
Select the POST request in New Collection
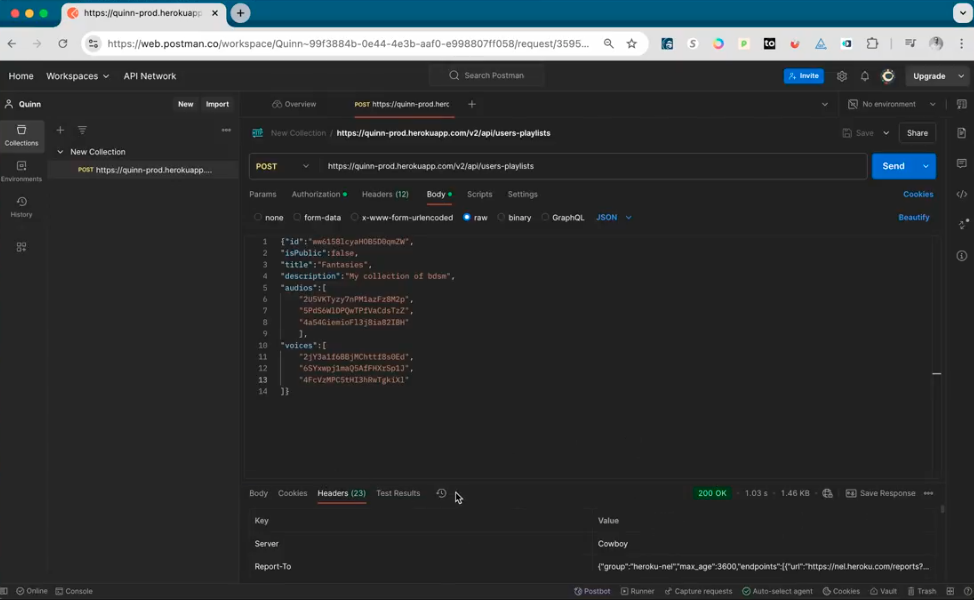[143, 170]
